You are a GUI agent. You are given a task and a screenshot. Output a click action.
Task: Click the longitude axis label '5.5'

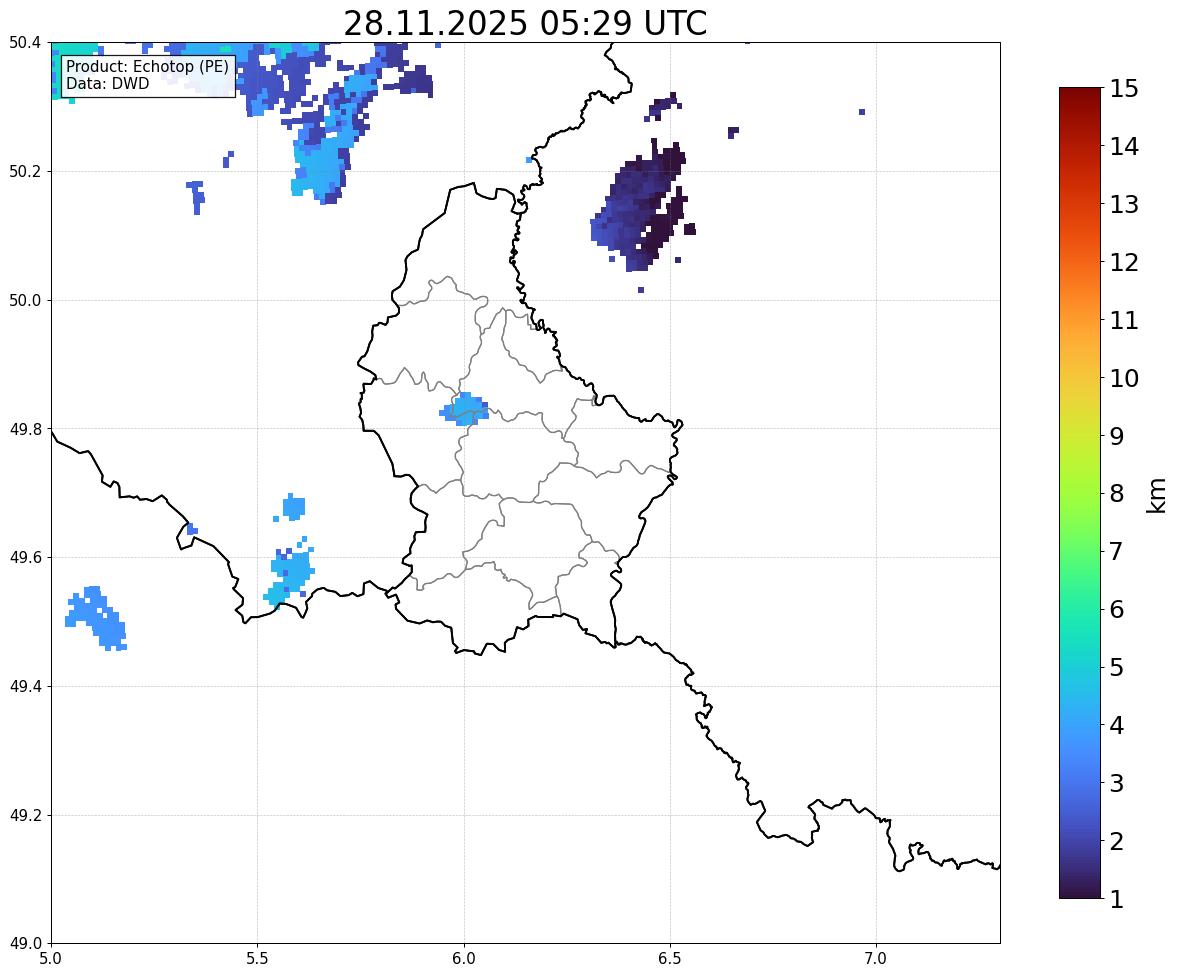tap(258, 958)
